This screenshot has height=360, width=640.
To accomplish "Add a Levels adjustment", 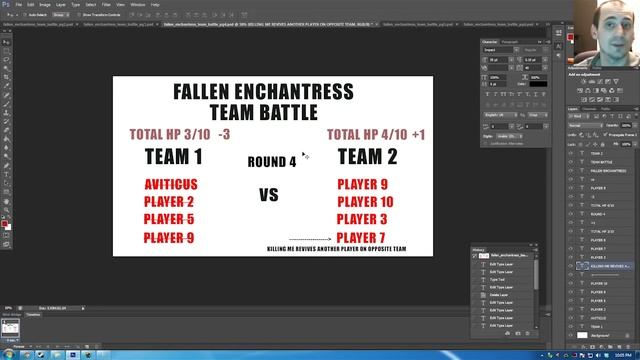I will click(x=592, y=82).
